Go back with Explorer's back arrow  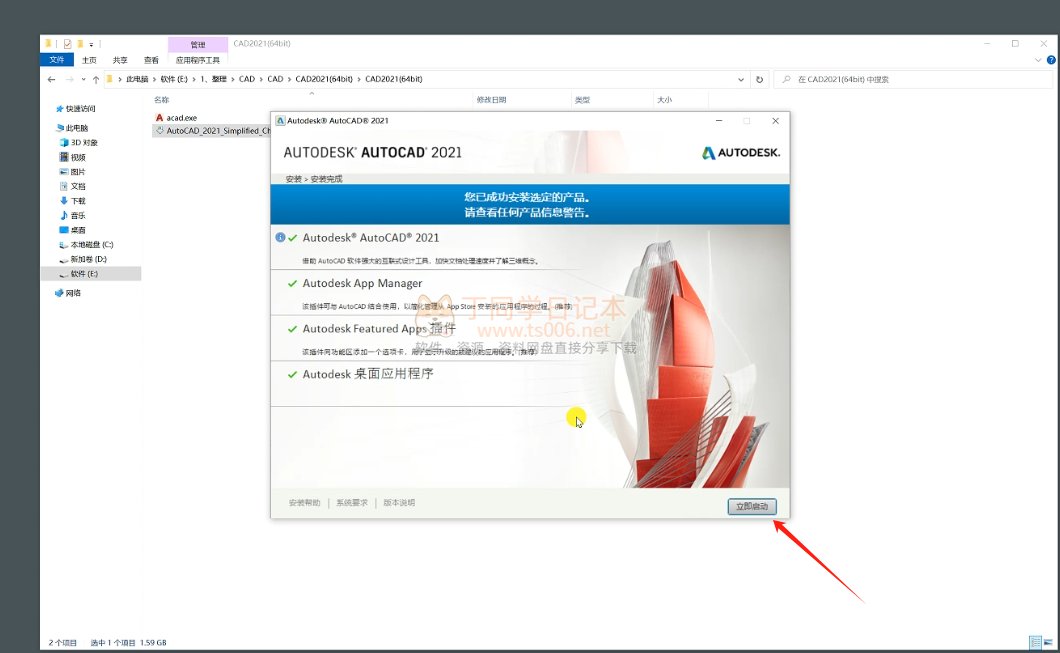coord(51,79)
